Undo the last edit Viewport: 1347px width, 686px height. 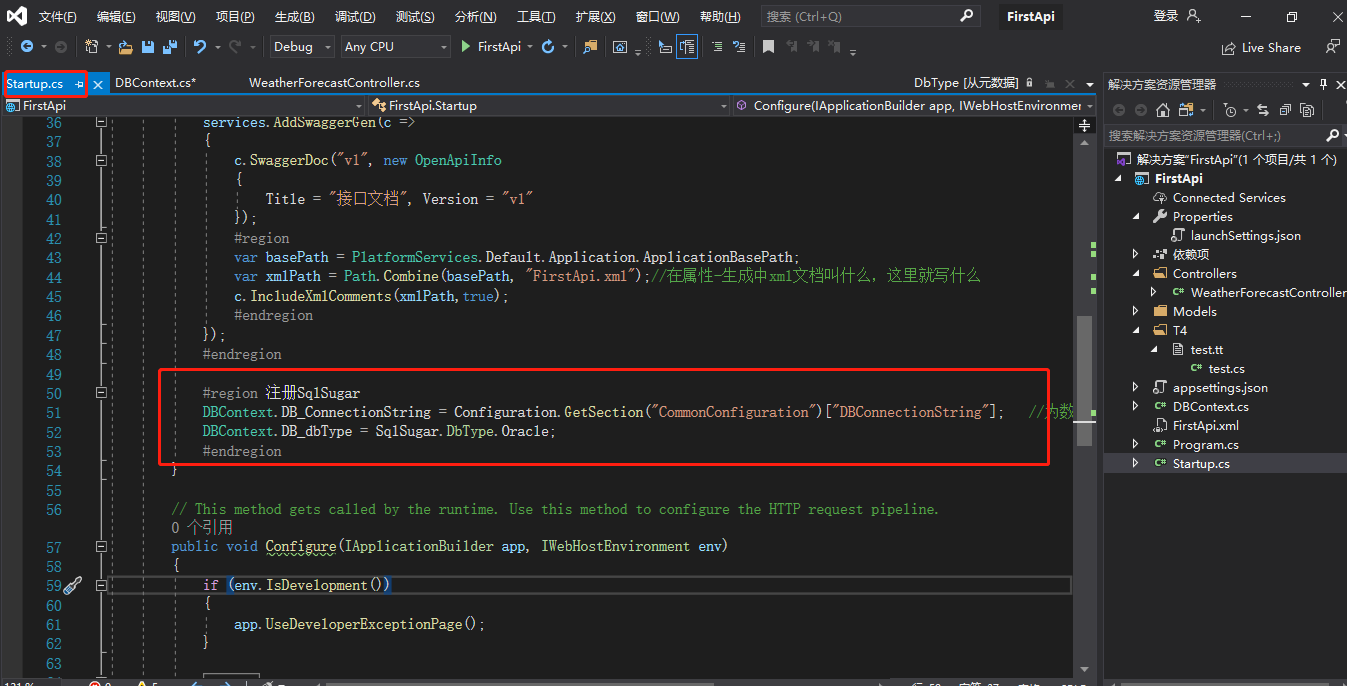point(200,47)
